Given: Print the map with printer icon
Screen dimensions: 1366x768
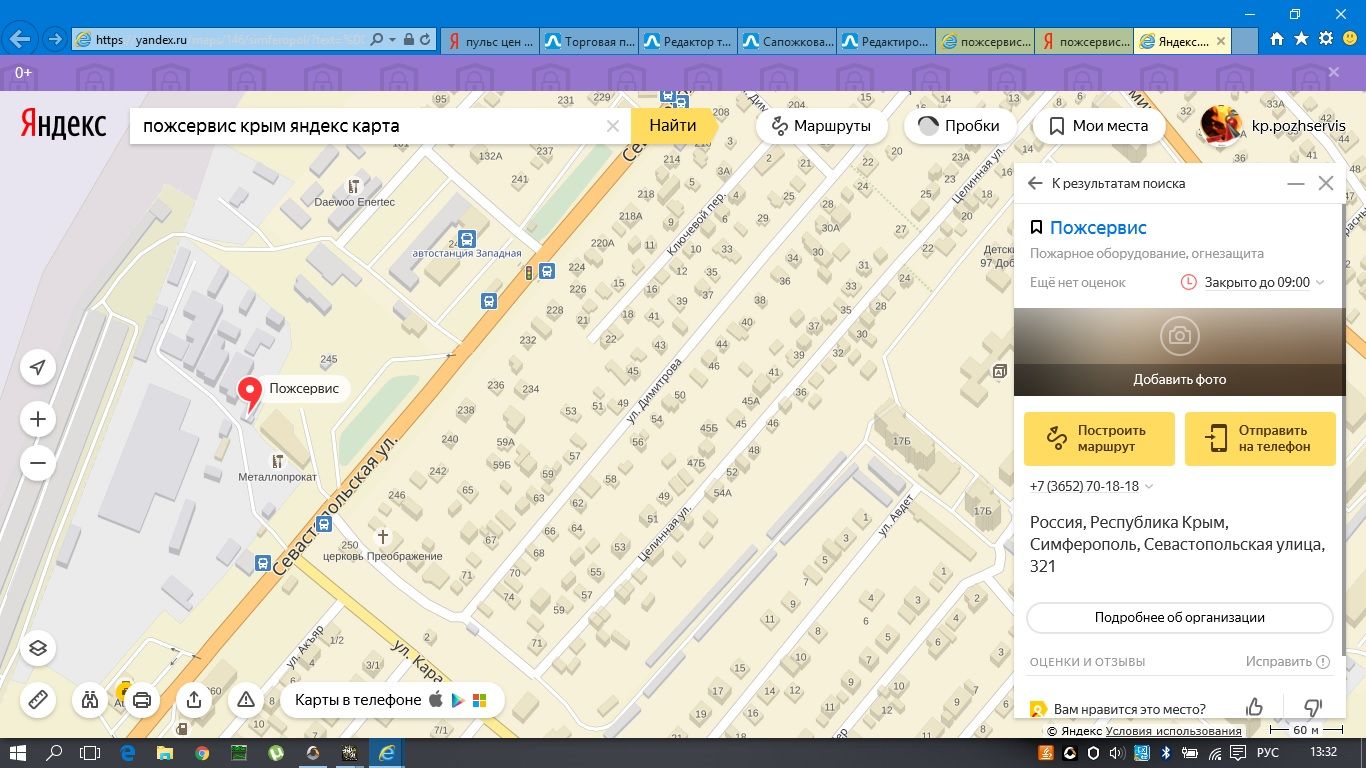Looking at the screenshot, I should [x=142, y=700].
